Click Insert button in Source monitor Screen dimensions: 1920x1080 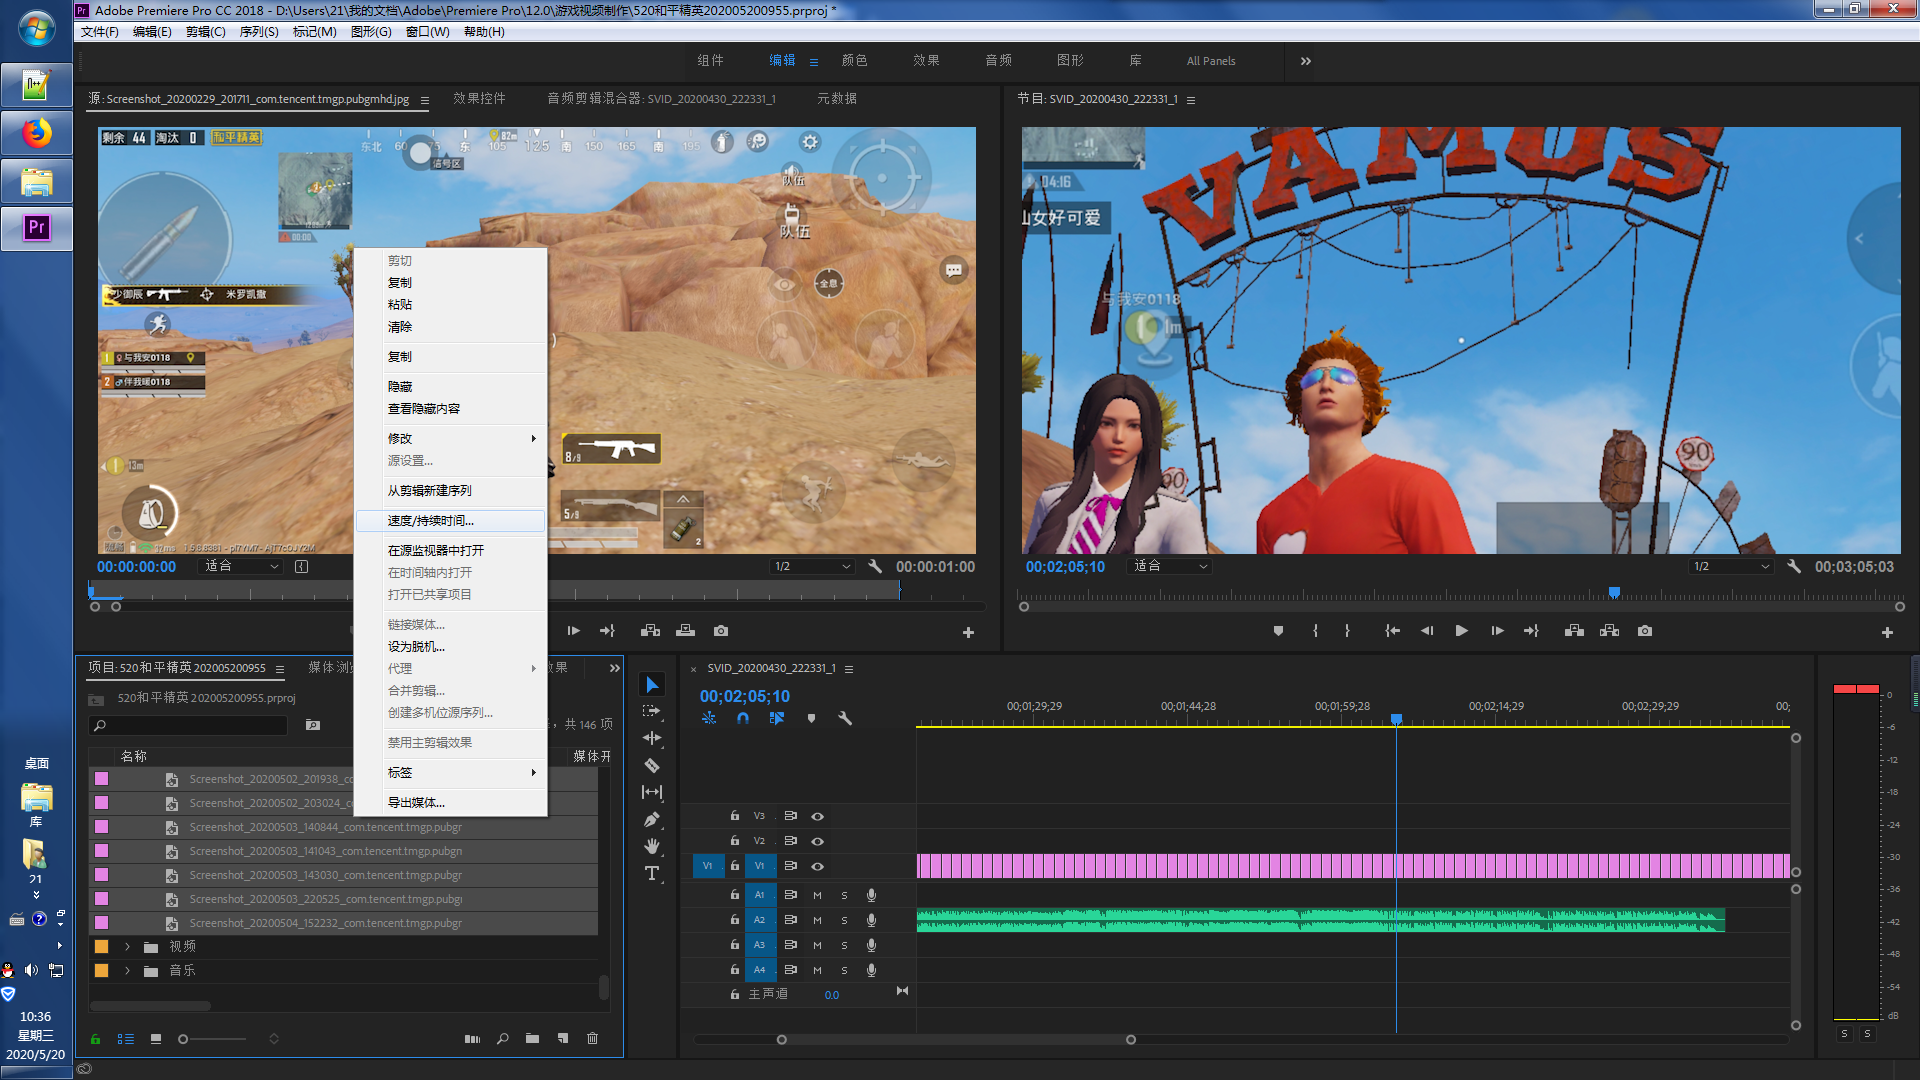point(650,631)
